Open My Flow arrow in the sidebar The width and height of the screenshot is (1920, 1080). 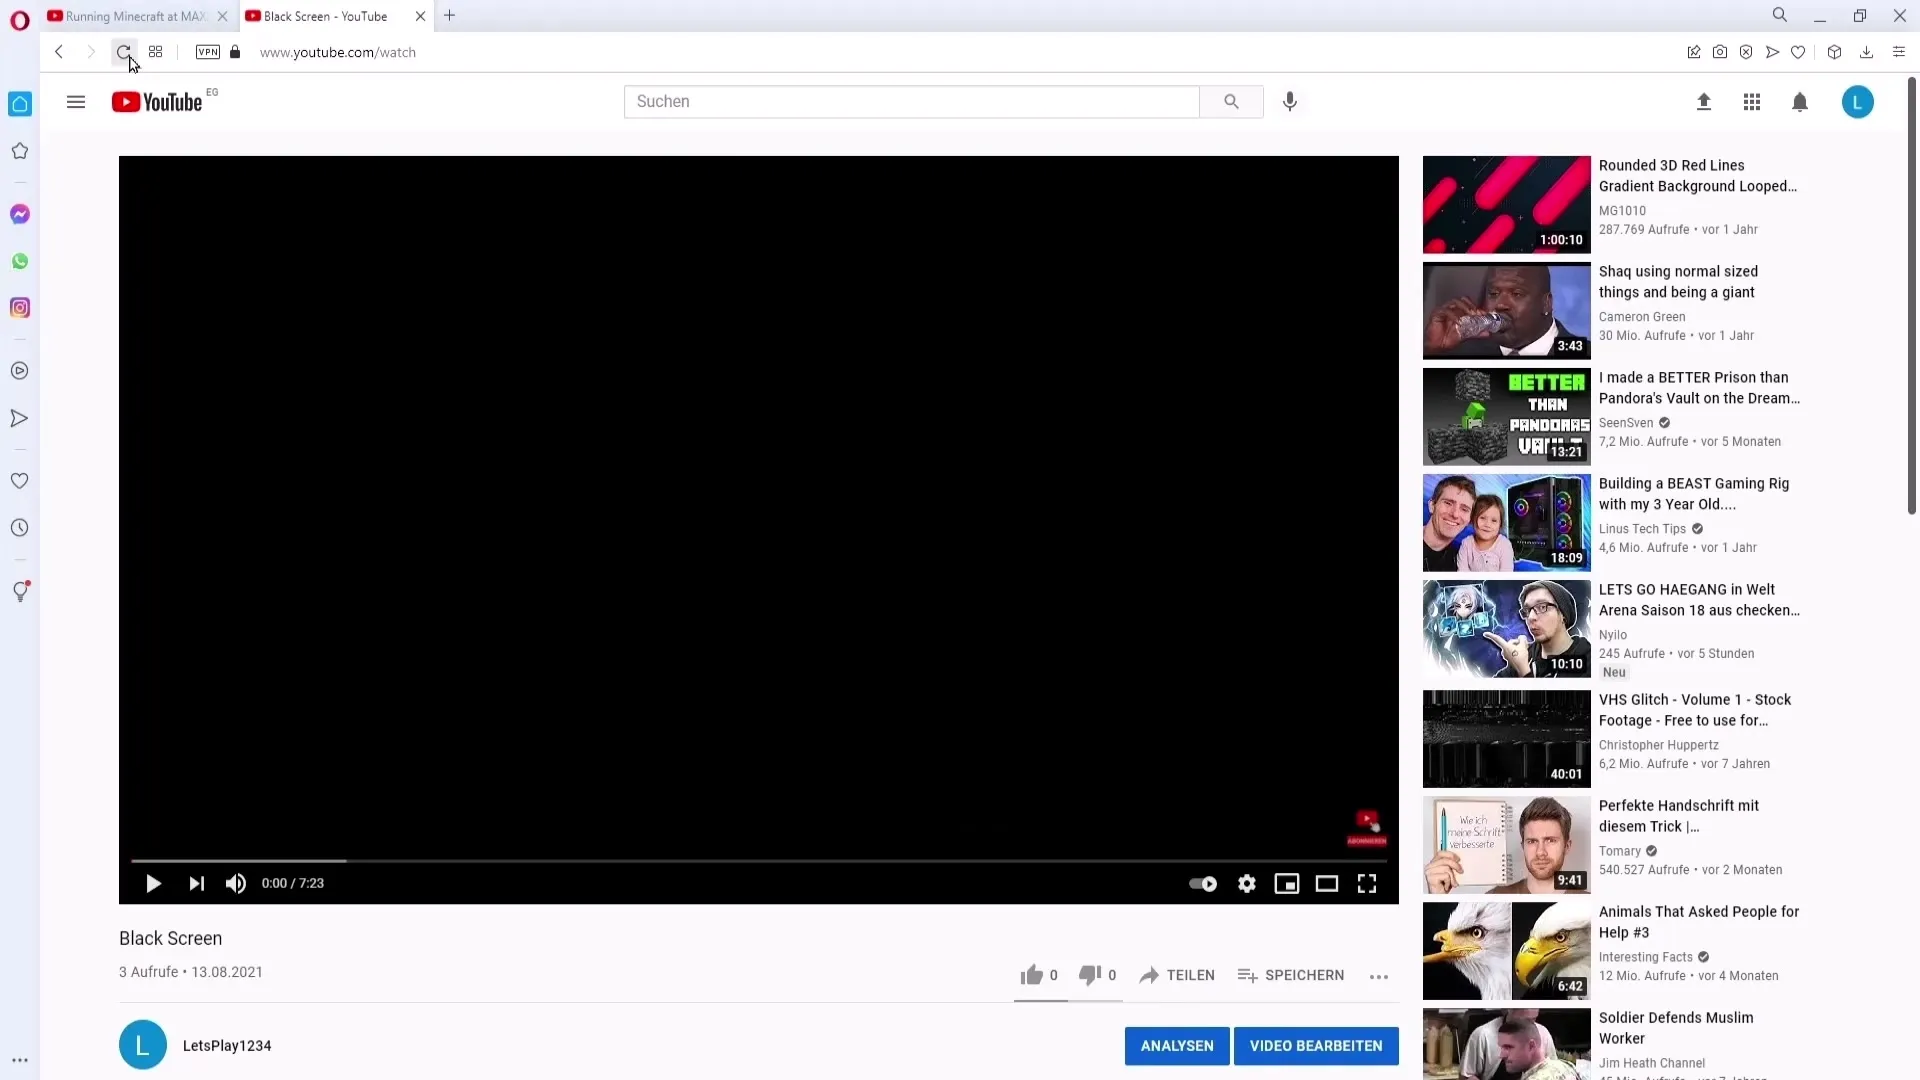click(x=20, y=418)
